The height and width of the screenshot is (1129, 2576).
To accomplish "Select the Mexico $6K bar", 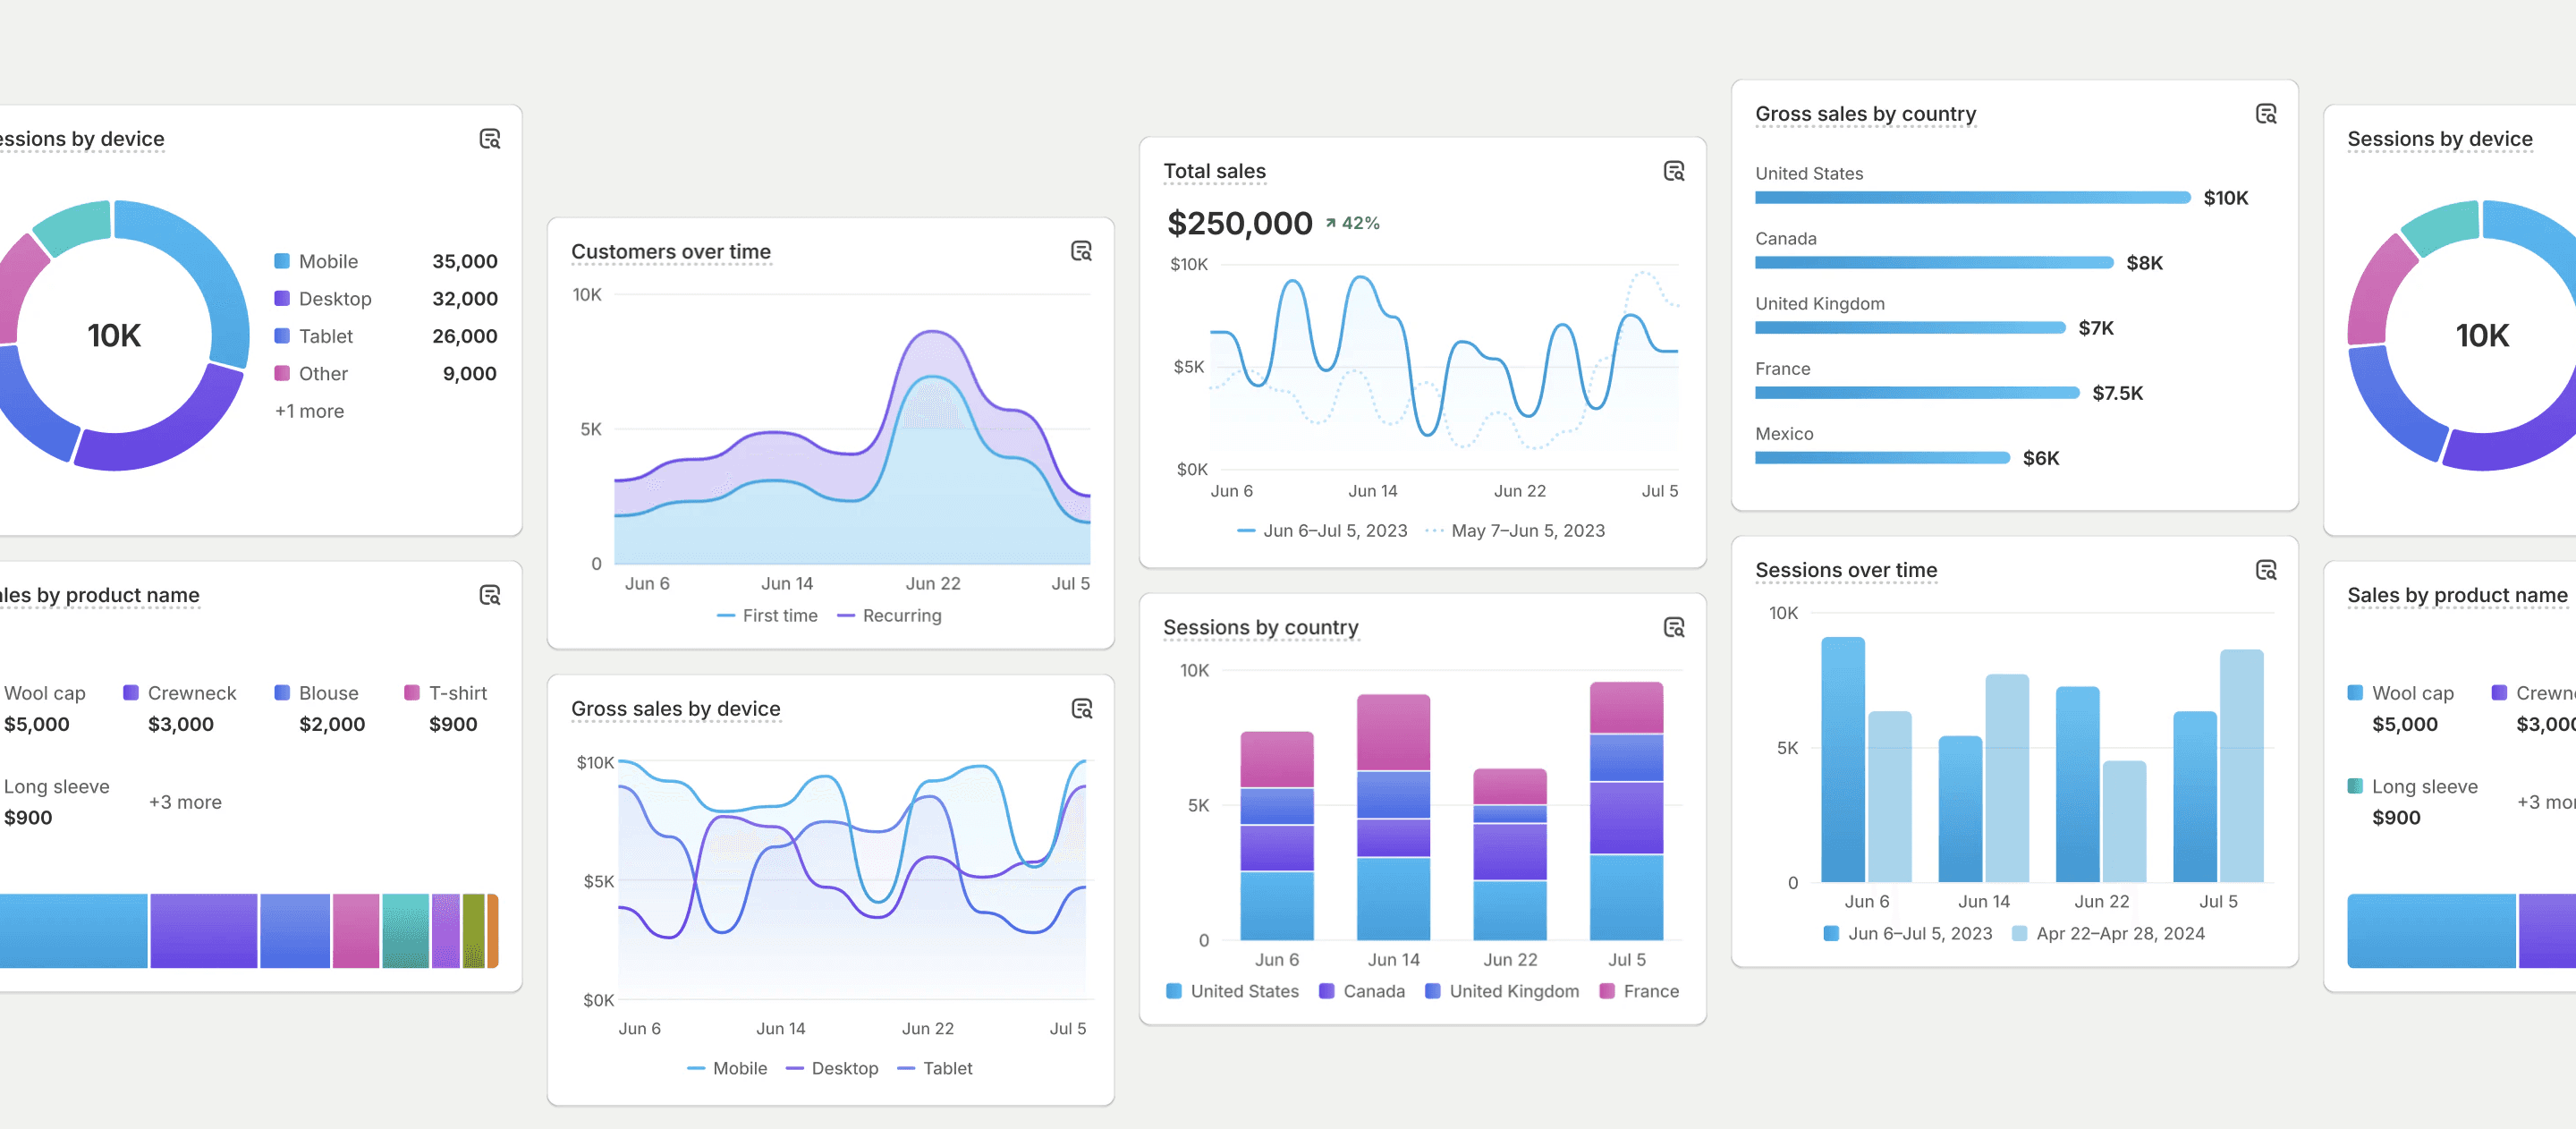I will (1882, 458).
